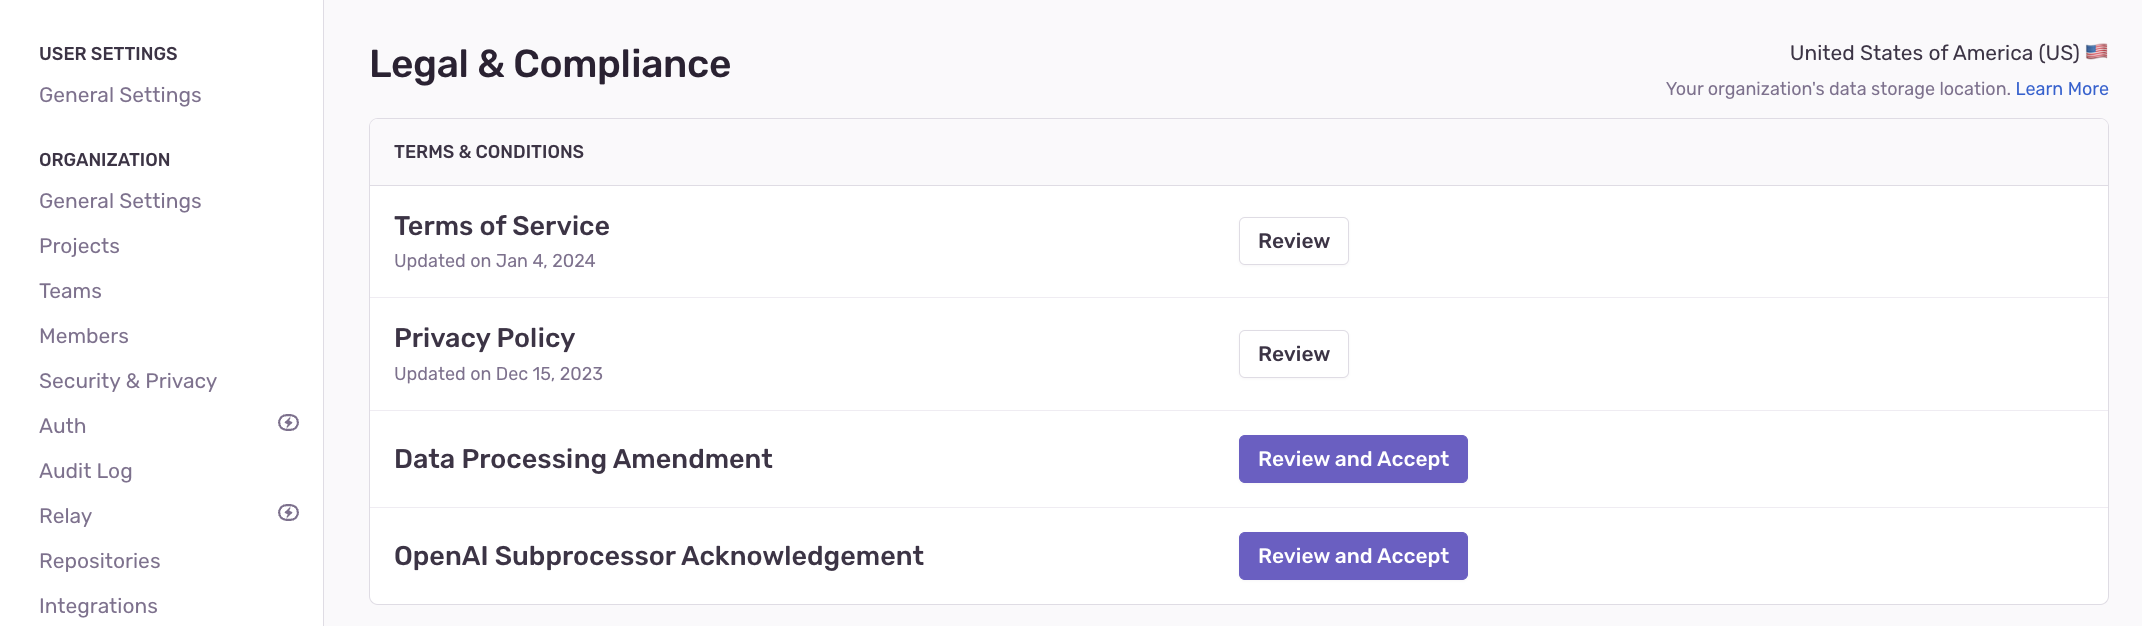Viewport: 2142px width, 626px height.
Task: Open General Settings under Organization
Action: click(120, 200)
